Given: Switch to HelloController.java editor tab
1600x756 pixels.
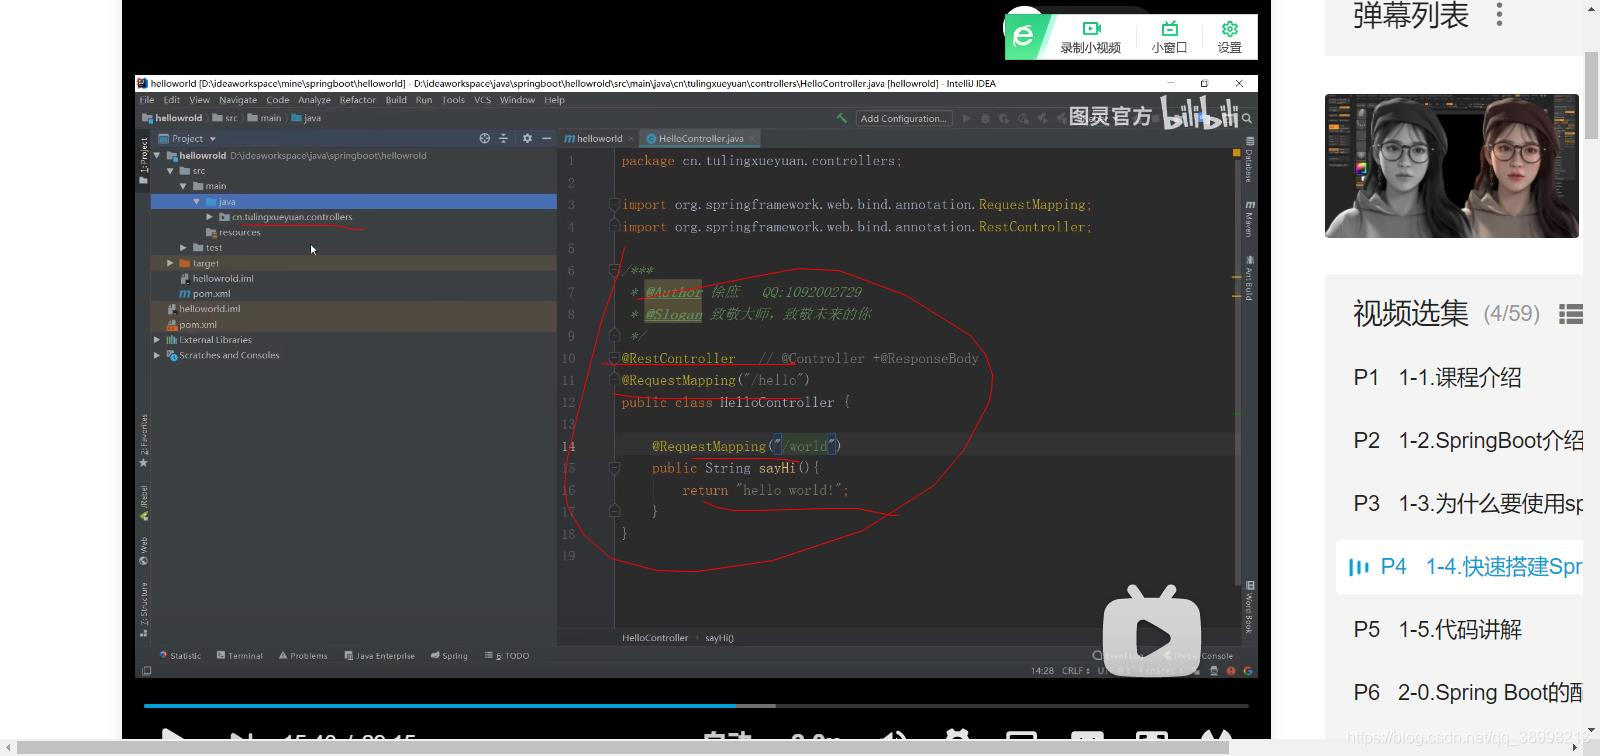Looking at the screenshot, I should point(700,139).
